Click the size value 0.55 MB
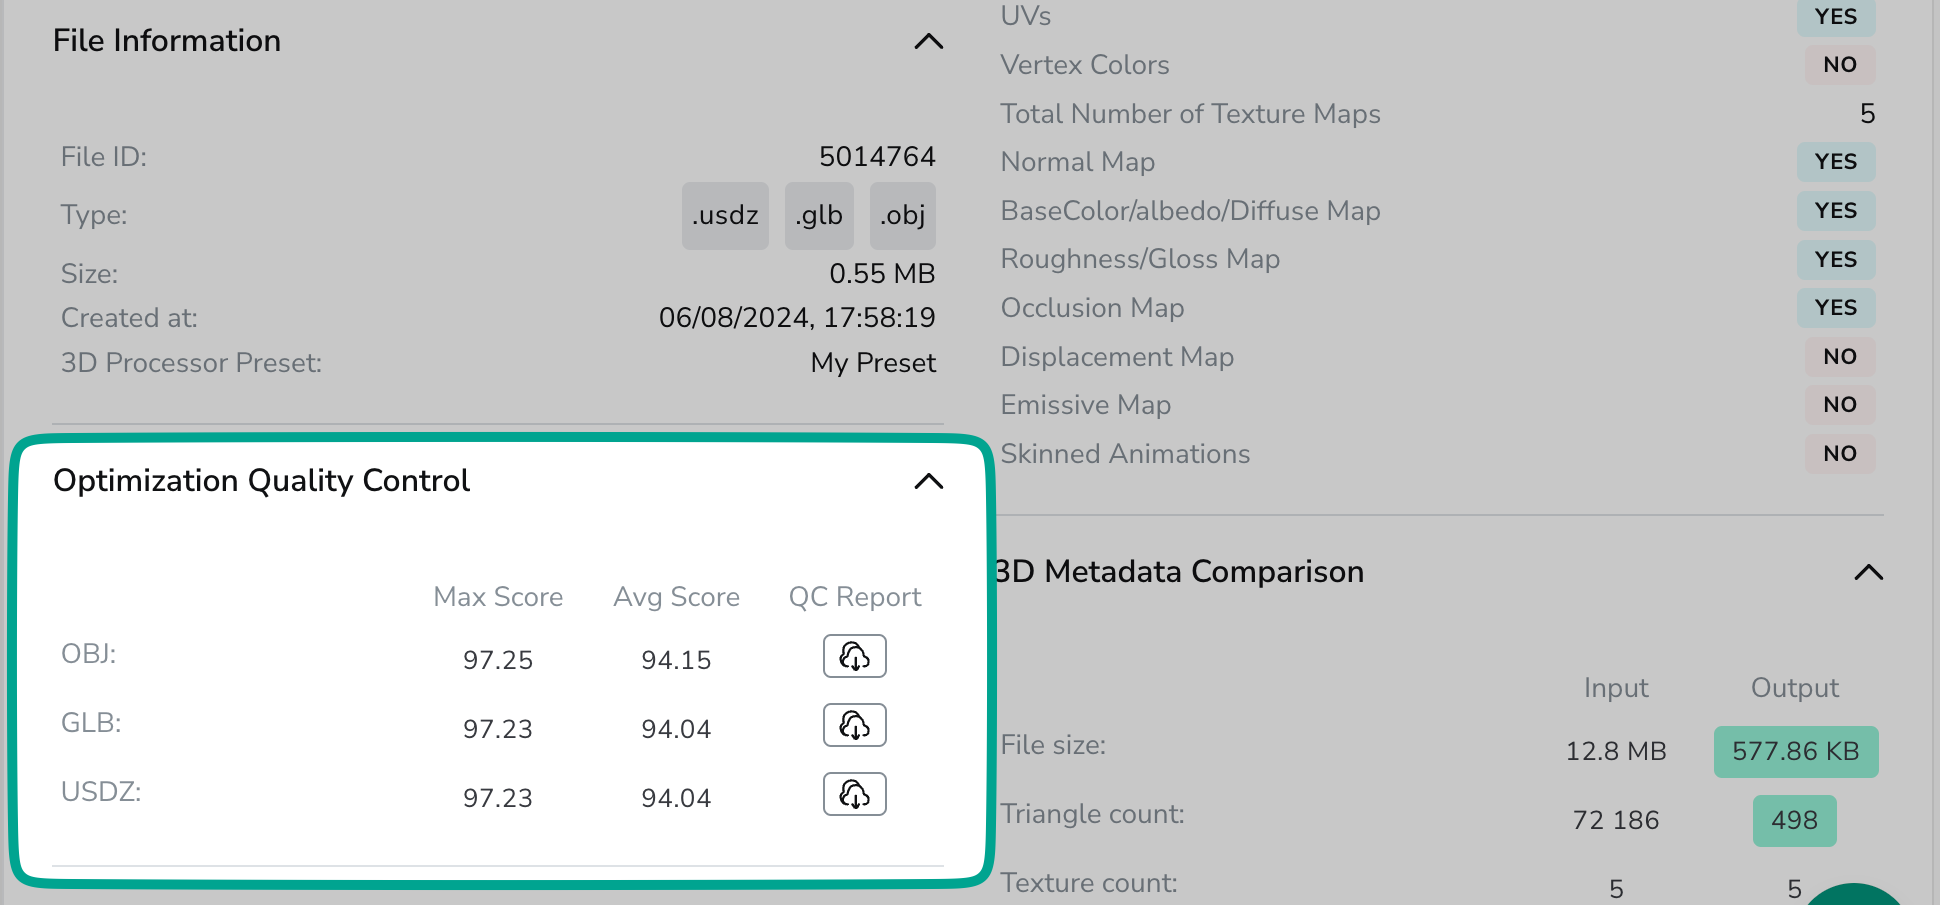Viewport: 1940px width, 905px height. [x=882, y=273]
